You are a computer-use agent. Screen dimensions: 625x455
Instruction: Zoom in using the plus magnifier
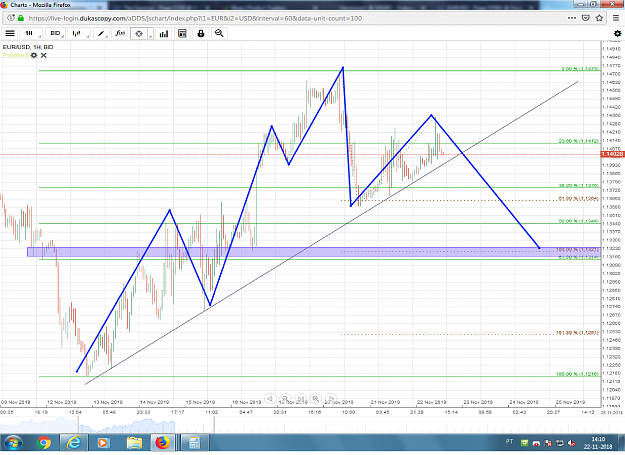(316, 398)
